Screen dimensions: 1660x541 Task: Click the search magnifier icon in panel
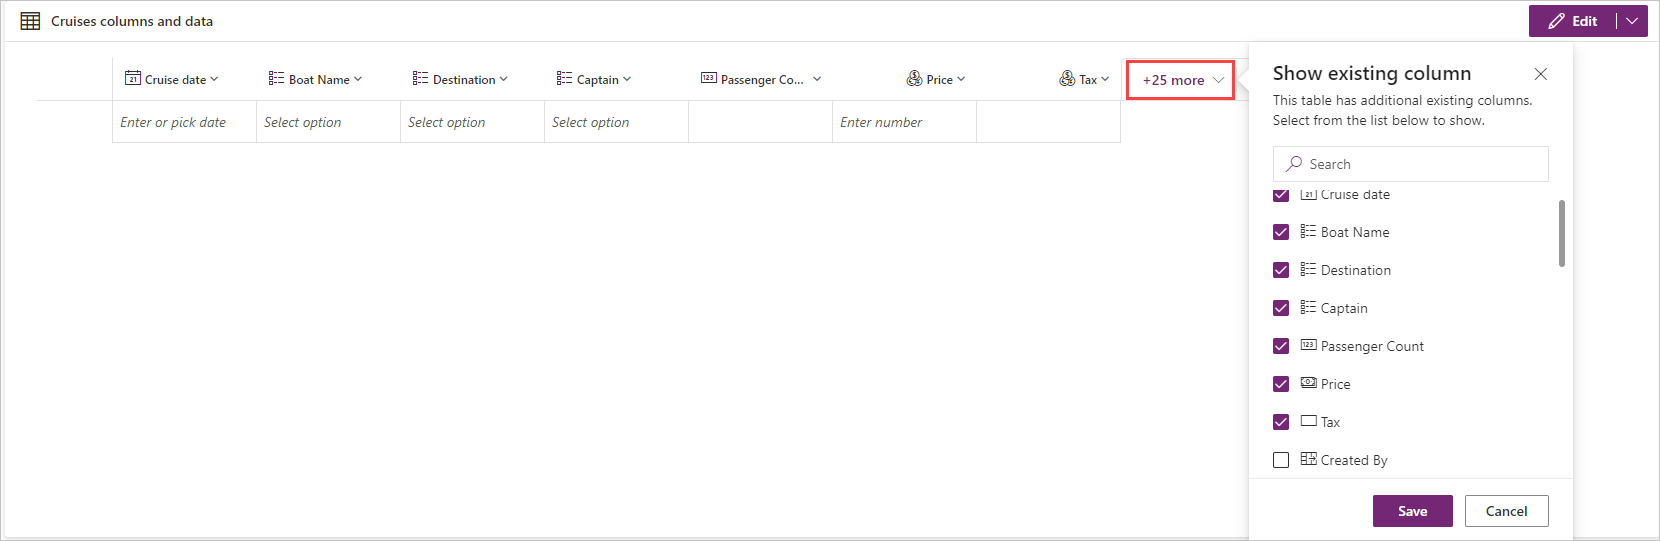[x=1294, y=164]
